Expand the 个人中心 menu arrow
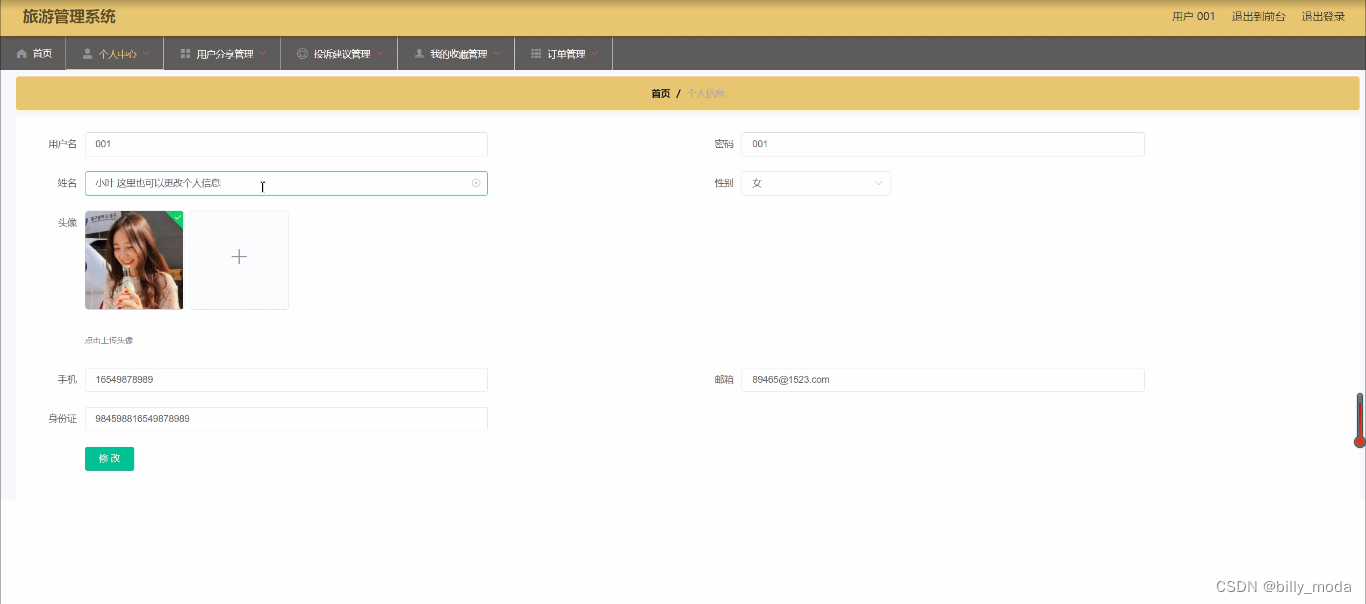Viewport: 1366px width, 604px height. point(147,54)
